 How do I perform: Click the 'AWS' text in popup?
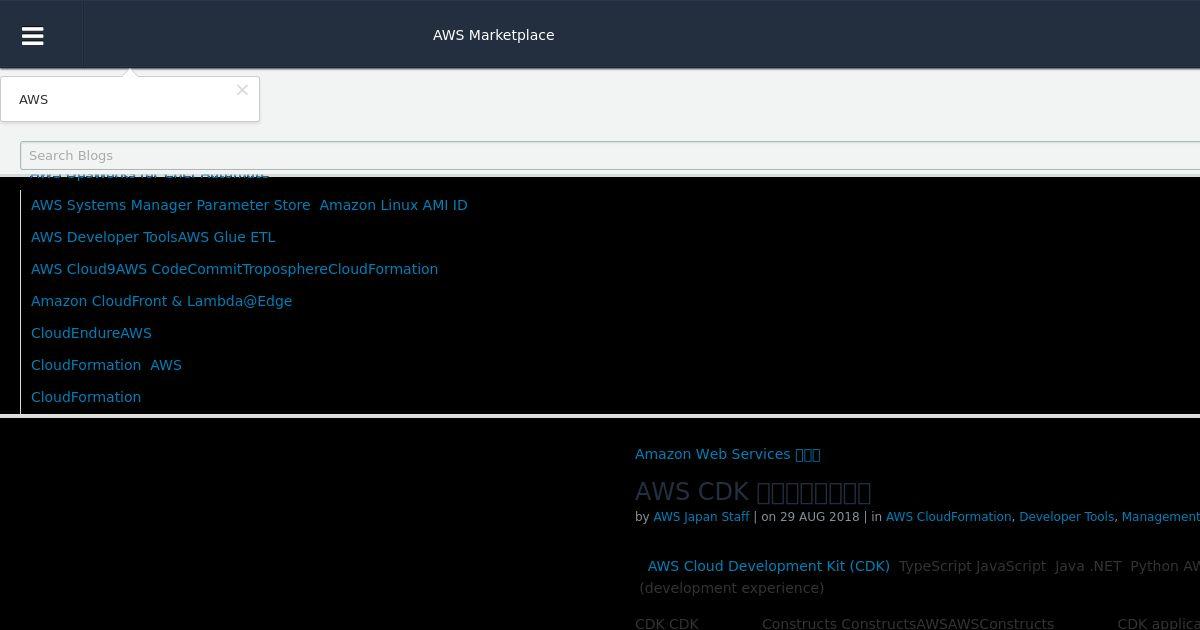click(33, 100)
